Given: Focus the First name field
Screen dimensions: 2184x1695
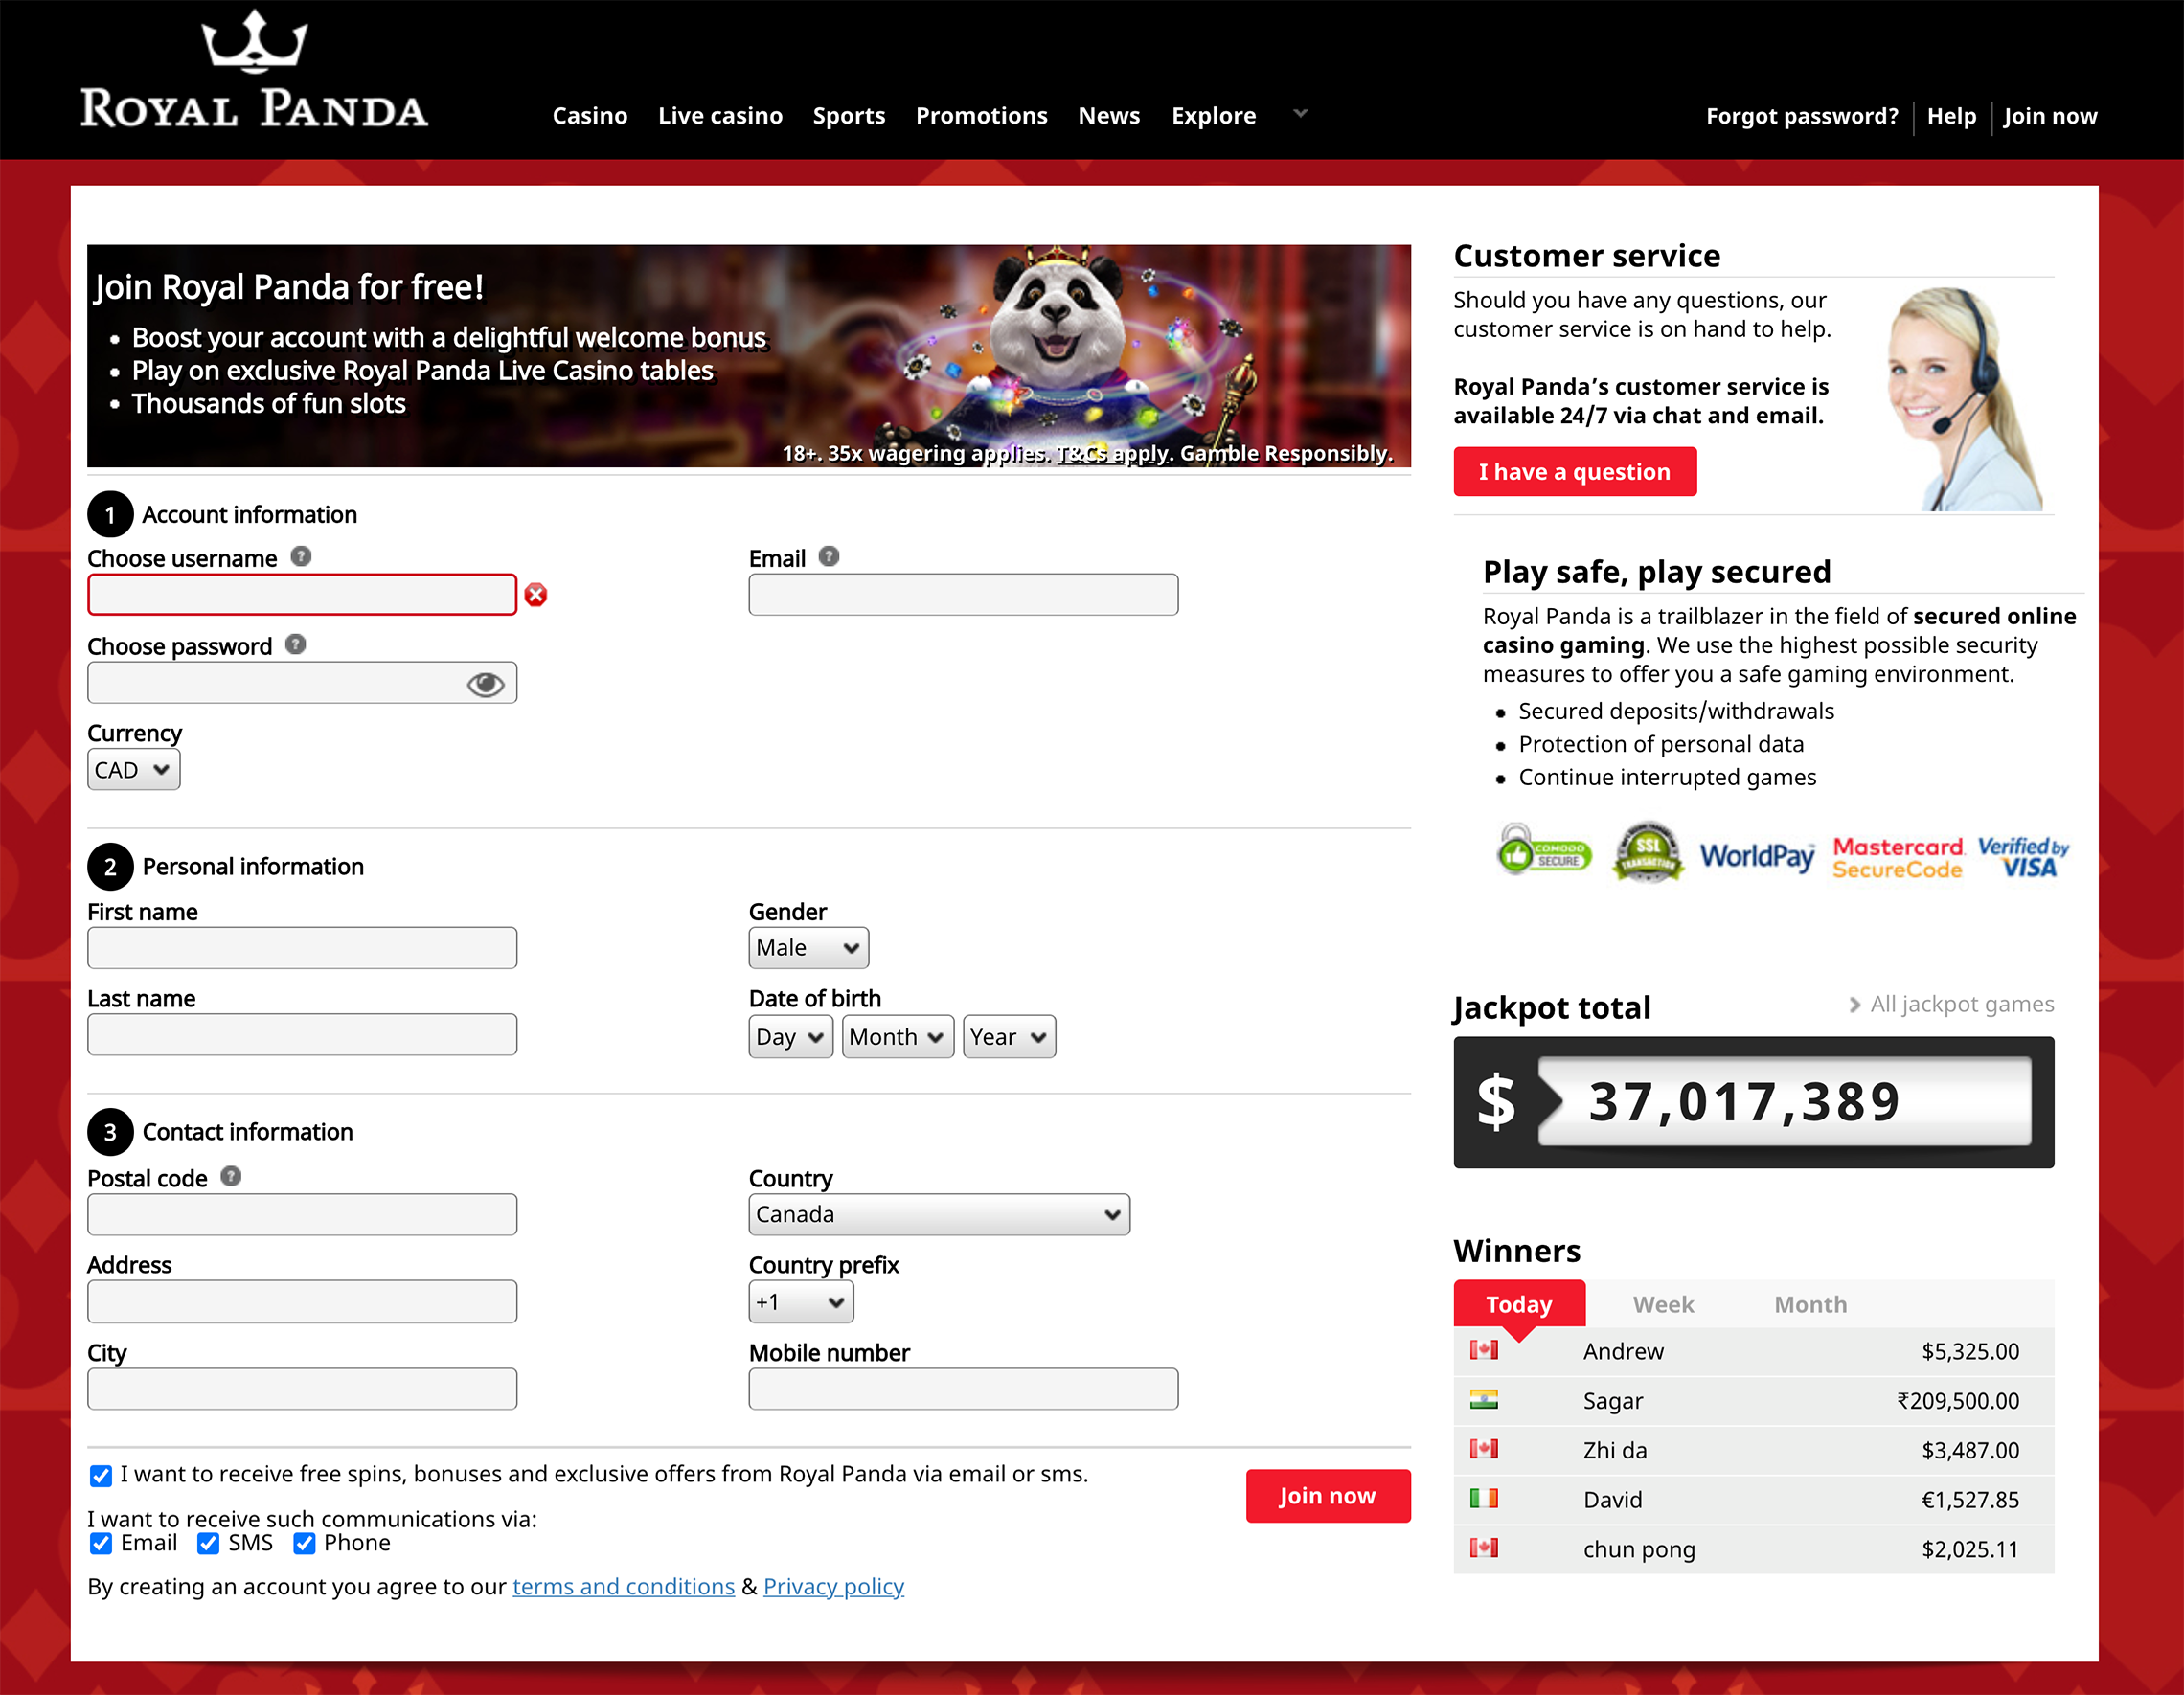Looking at the screenshot, I should [302, 948].
